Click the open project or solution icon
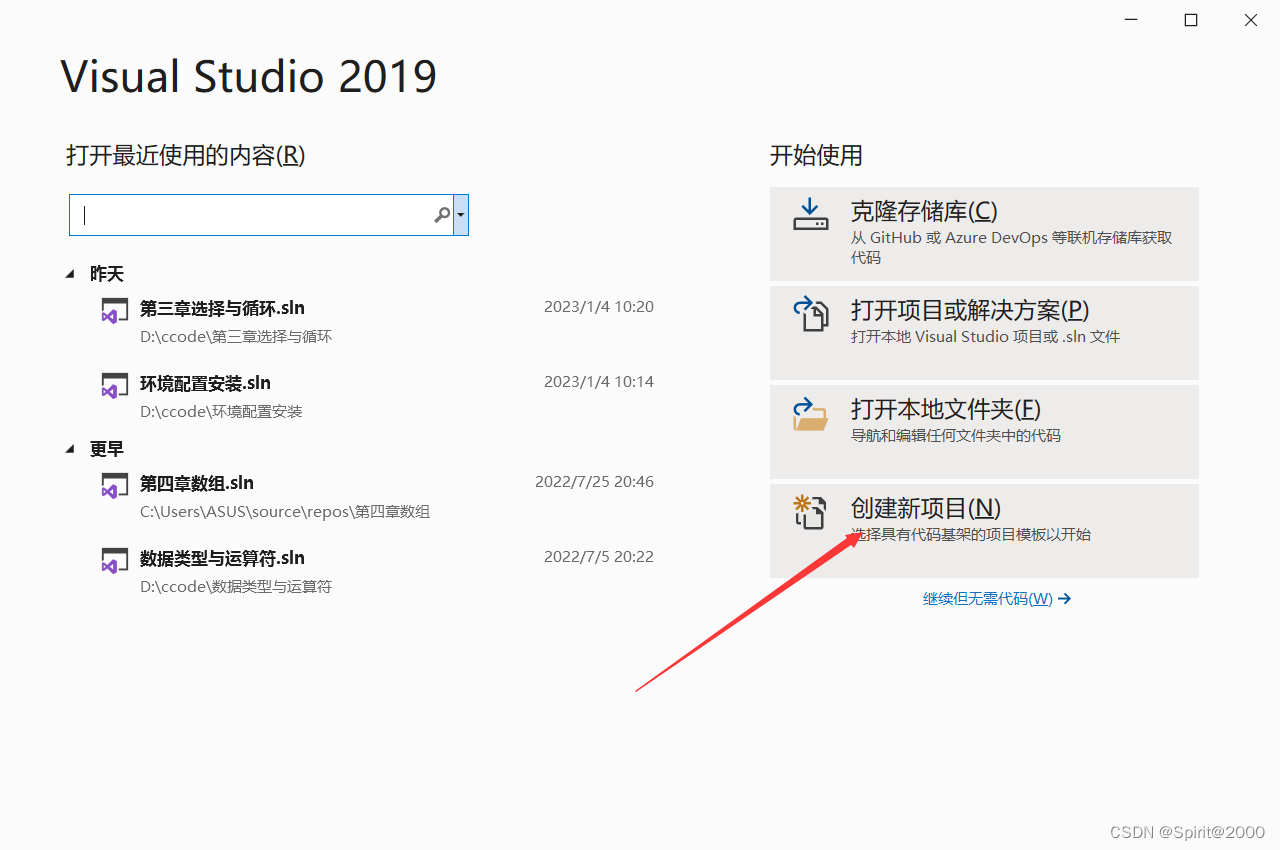The width and height of the screenshot is (1280, 850). click(x=811, y=313)
